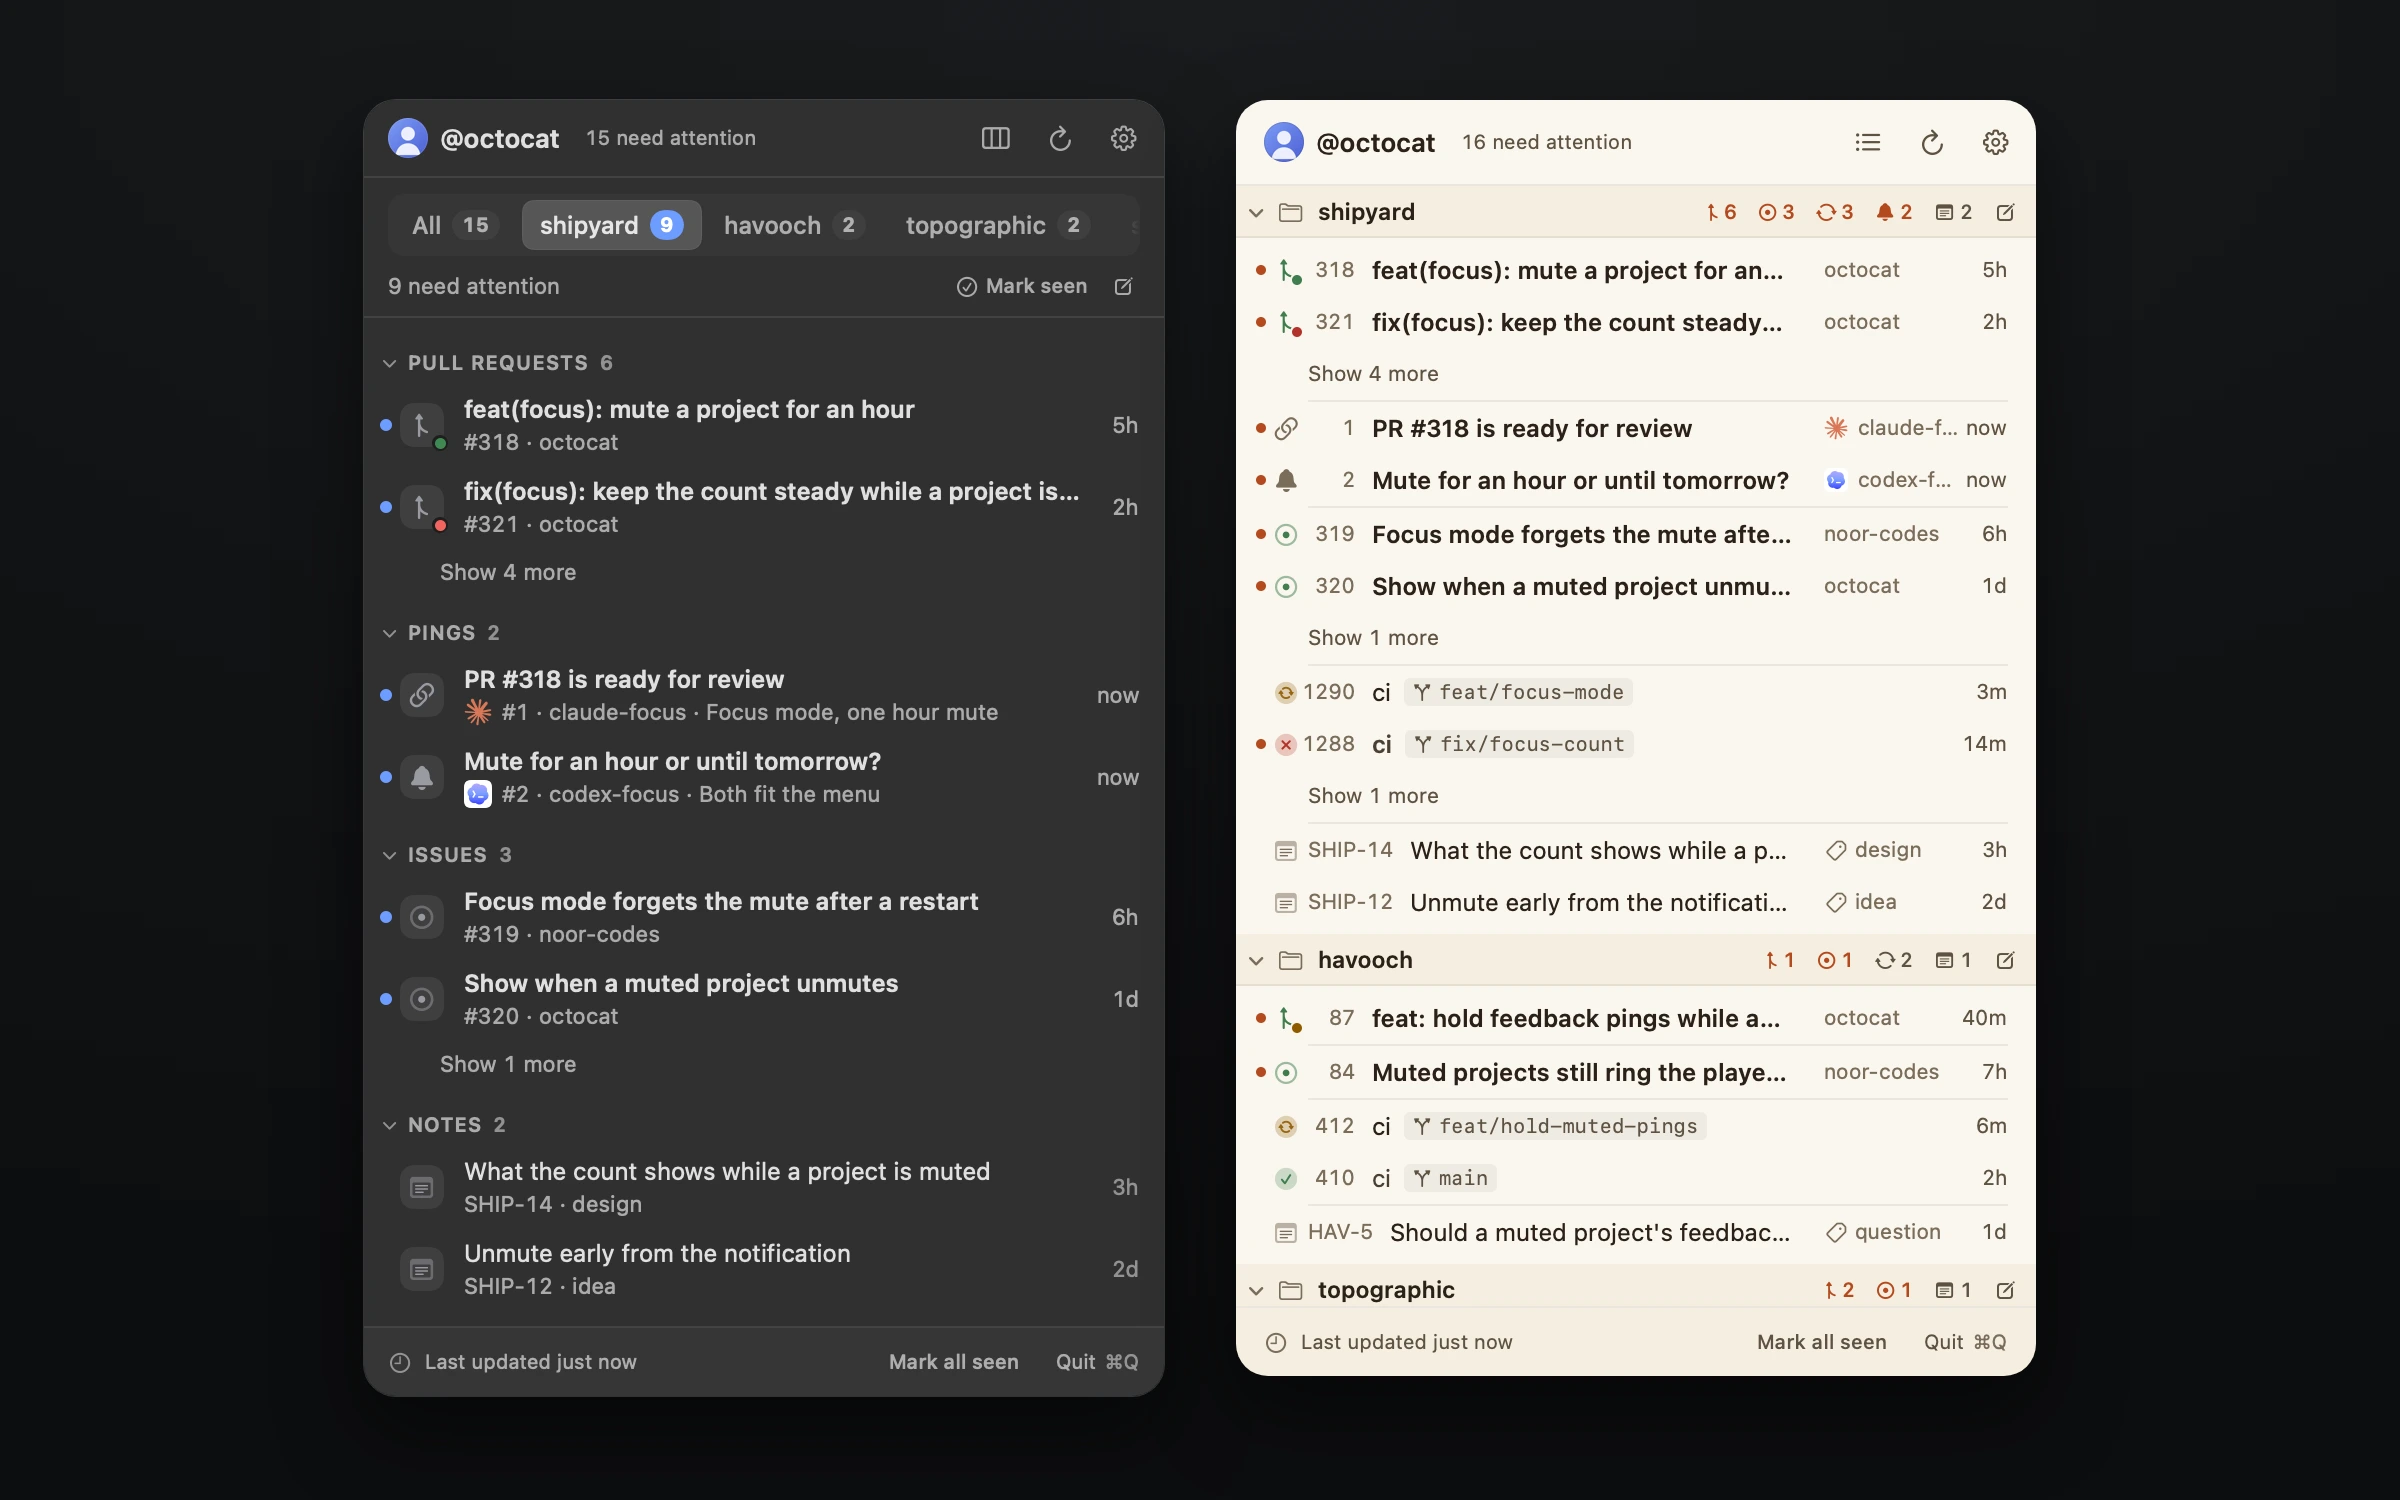Screen dimensions: 2400x1500
Task: Click compose note icon in topographic header row
Action: [x=2005, y=1290]
